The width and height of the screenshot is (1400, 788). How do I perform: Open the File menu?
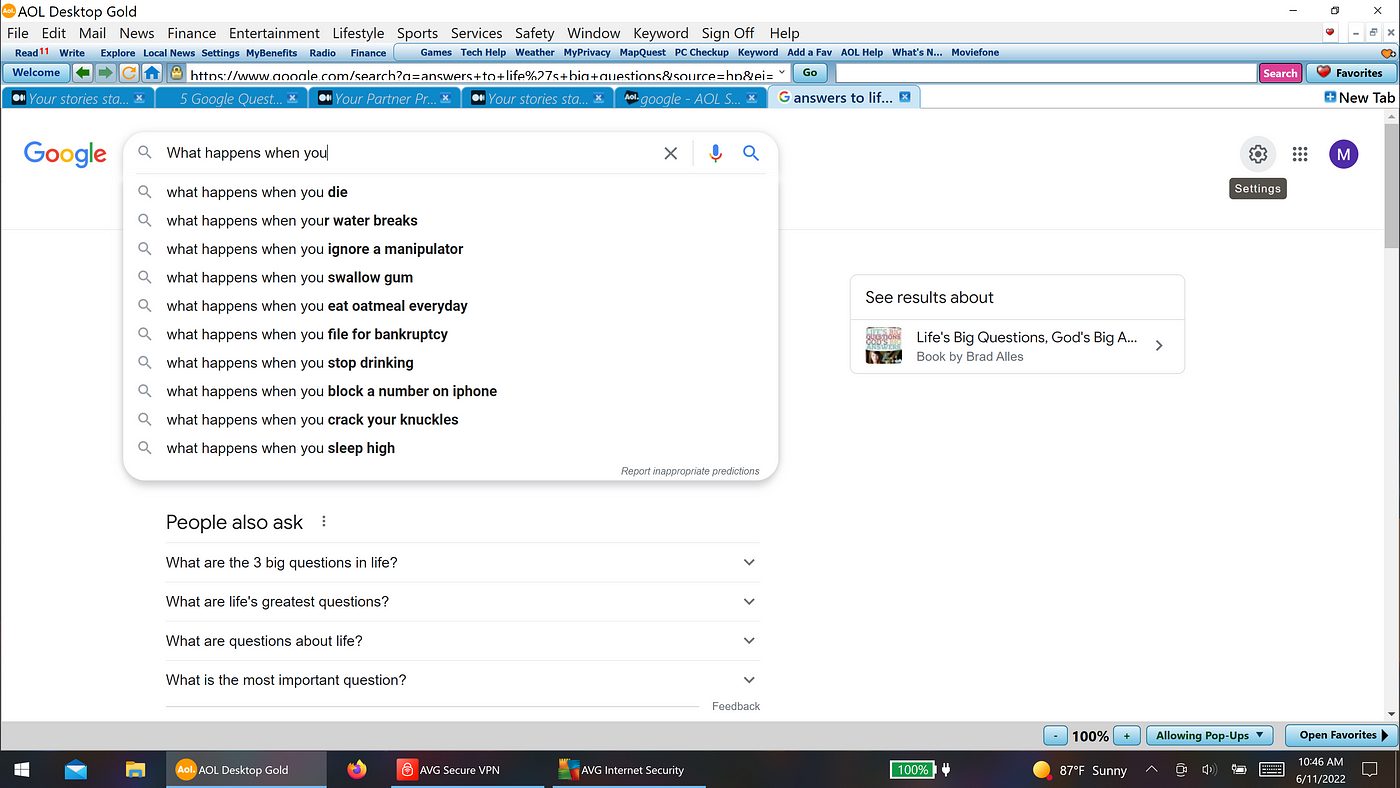point(17,33)
